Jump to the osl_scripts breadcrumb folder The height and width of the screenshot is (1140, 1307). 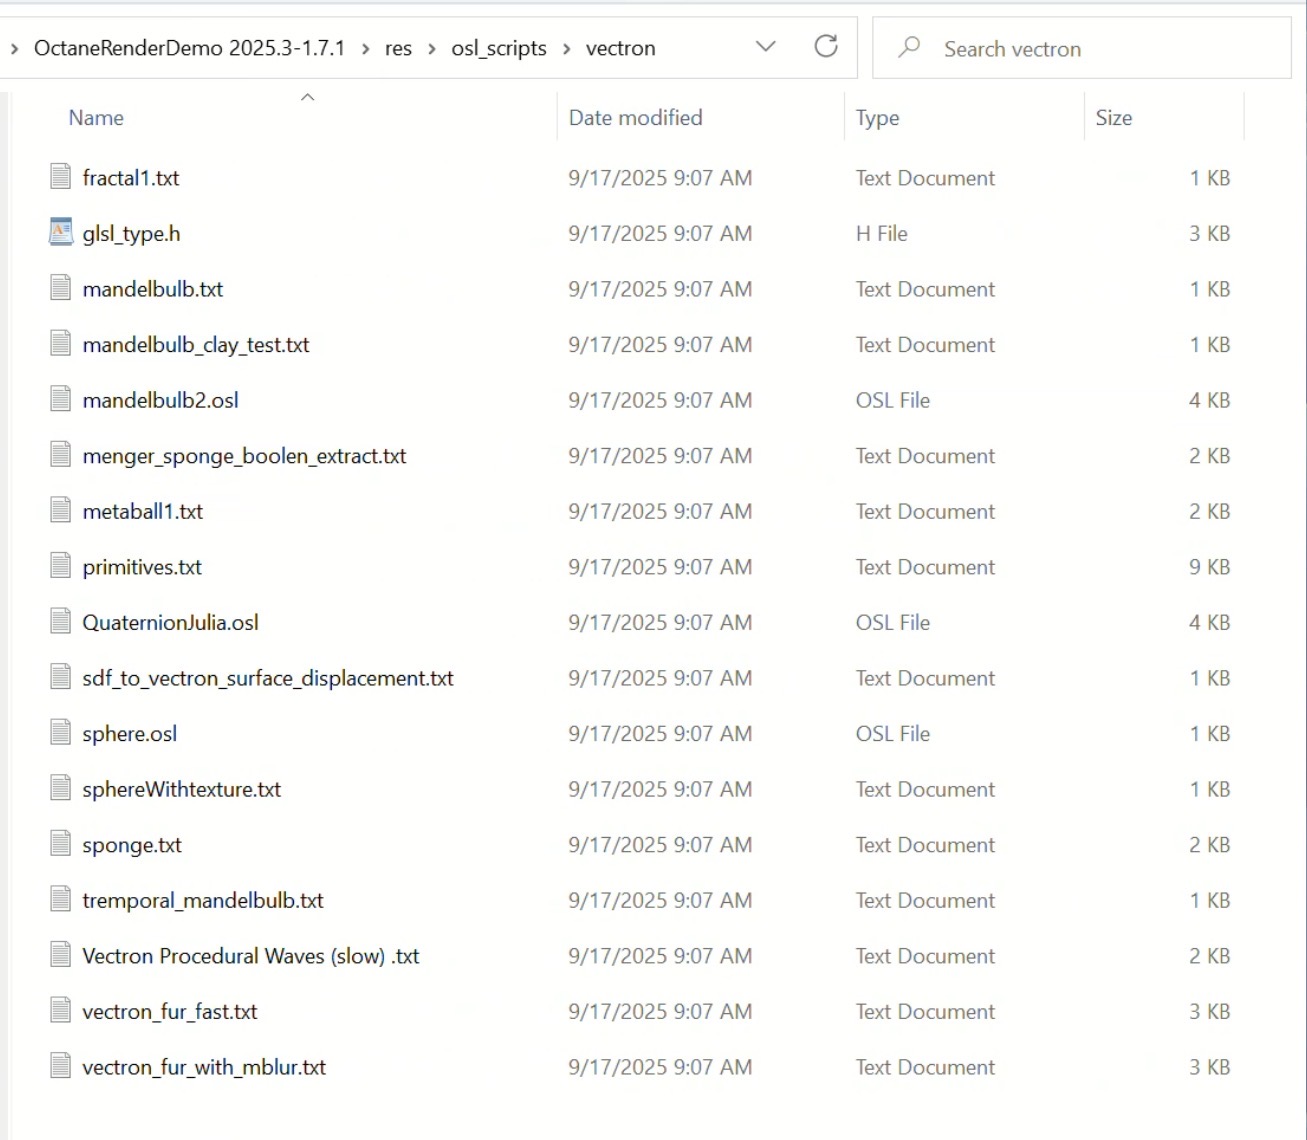pyautogui.click(x=499, y=48)
